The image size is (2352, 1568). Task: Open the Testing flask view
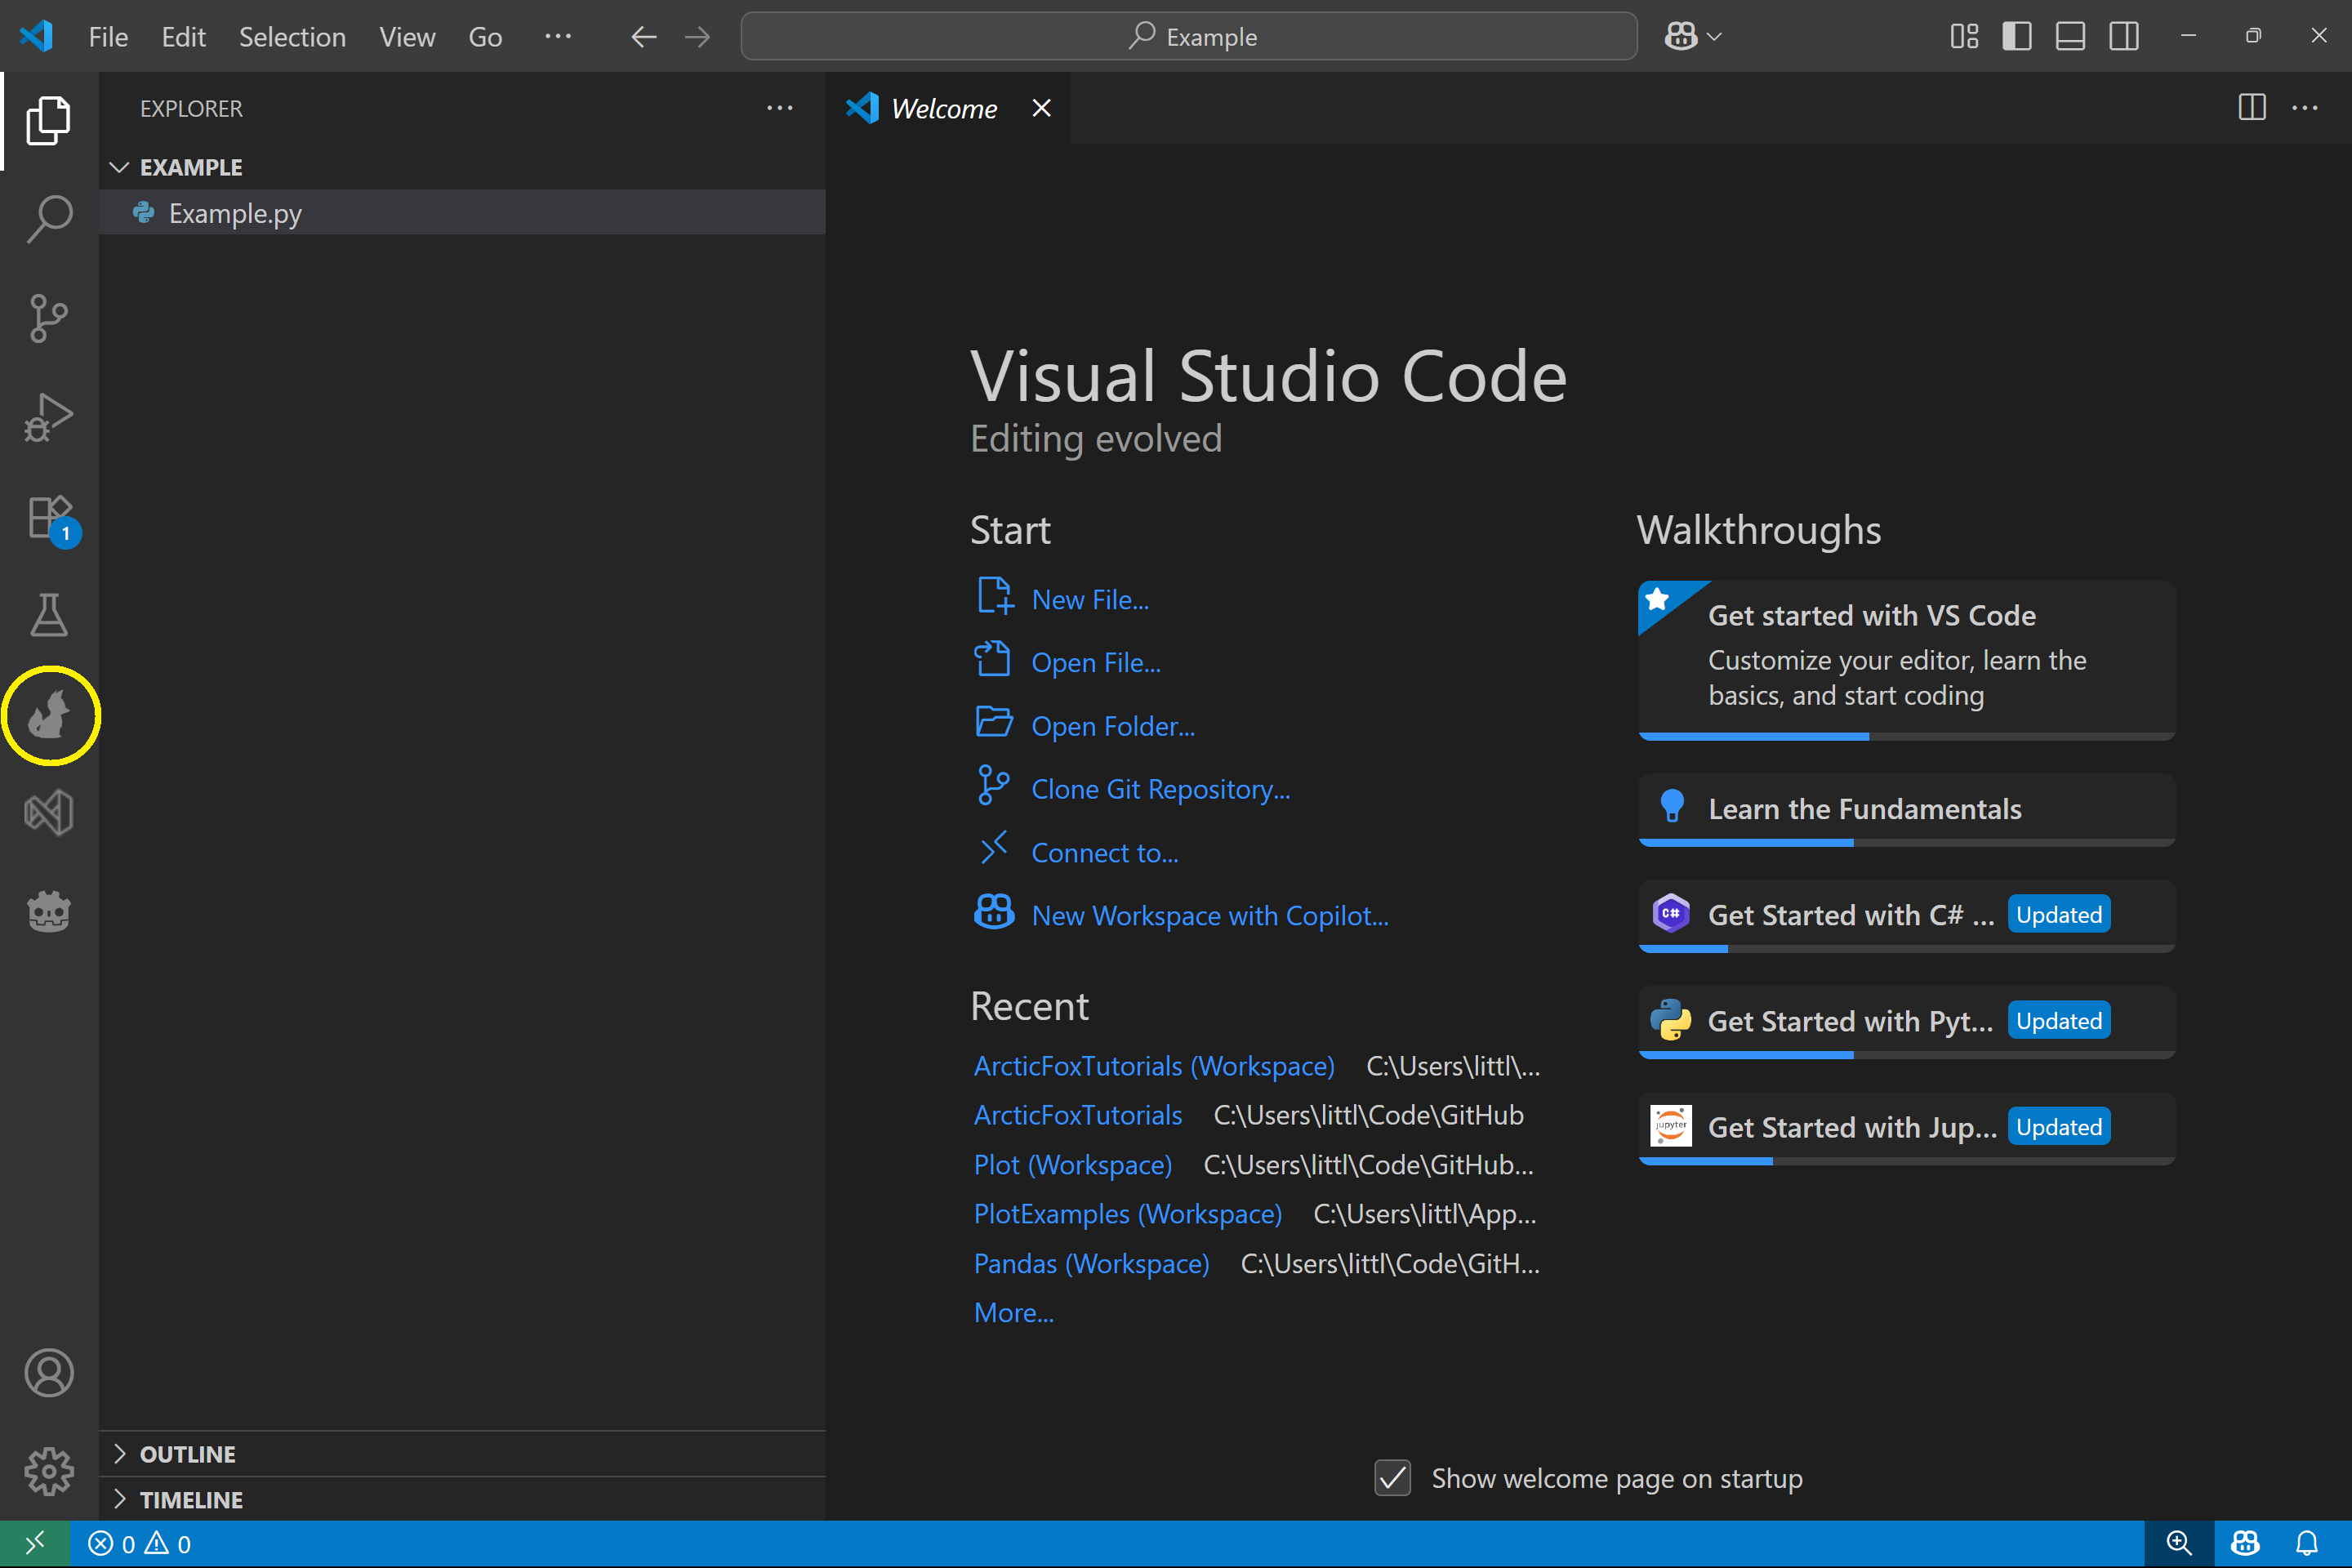[48, 615]
